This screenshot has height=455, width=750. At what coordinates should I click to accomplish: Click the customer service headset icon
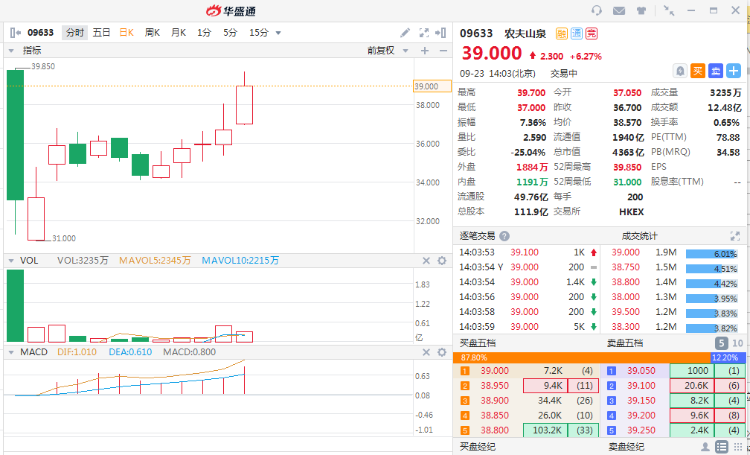pos(597,11)
